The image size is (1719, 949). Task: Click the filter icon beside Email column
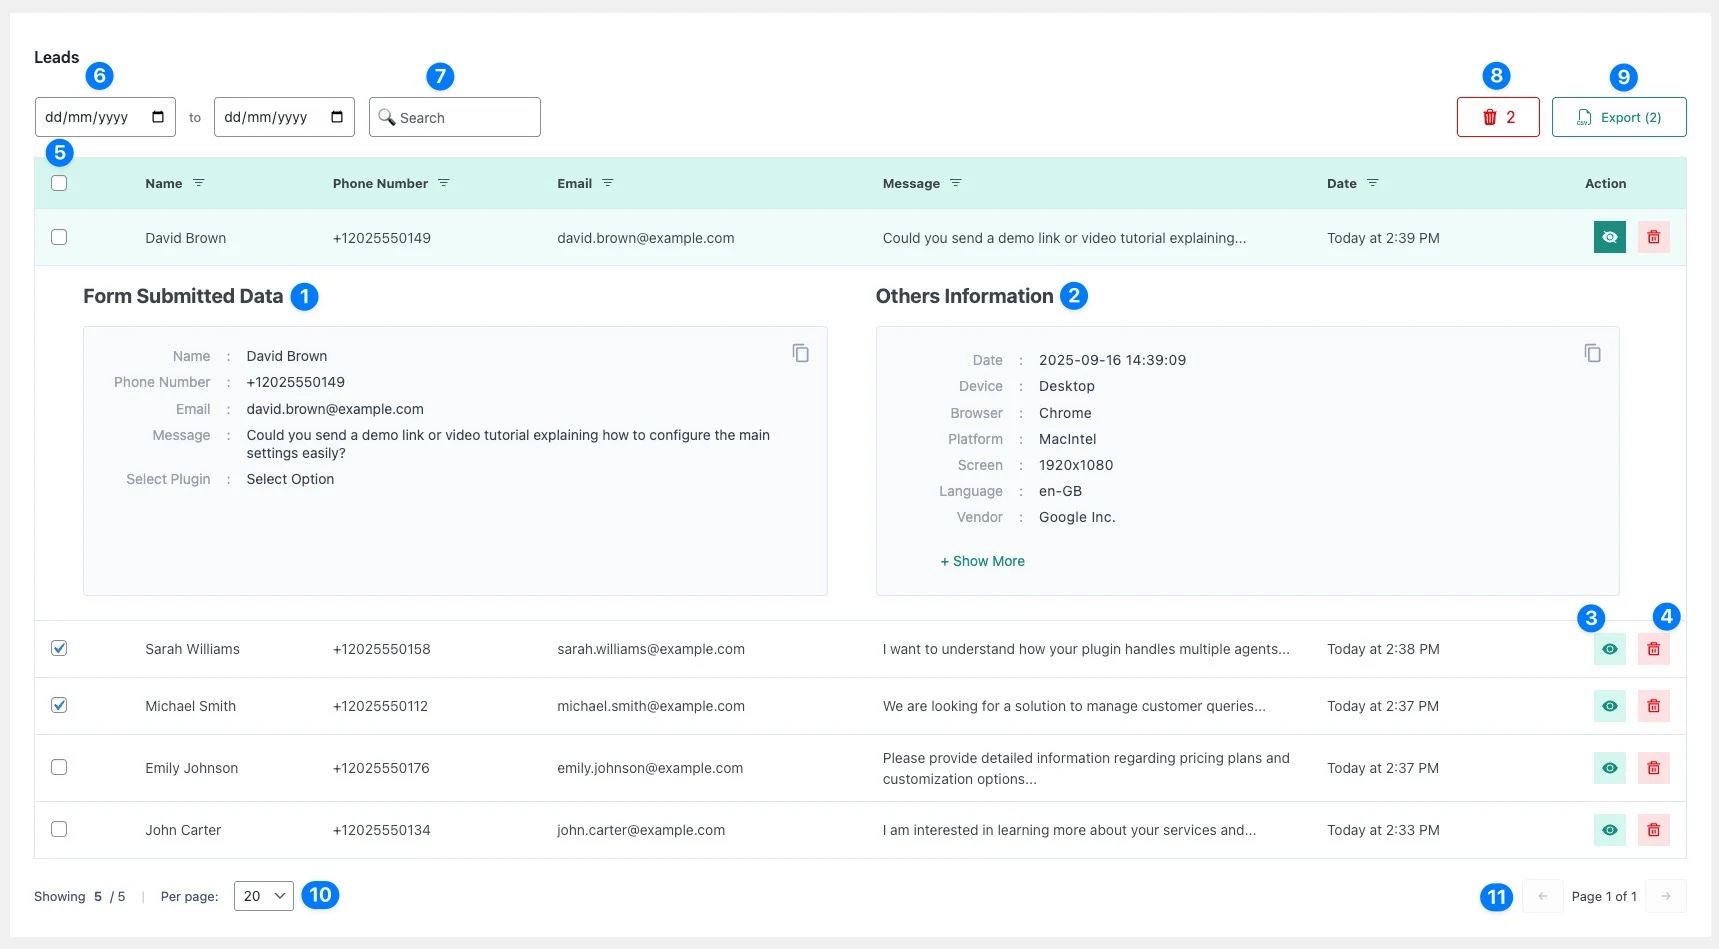(608, 183)
